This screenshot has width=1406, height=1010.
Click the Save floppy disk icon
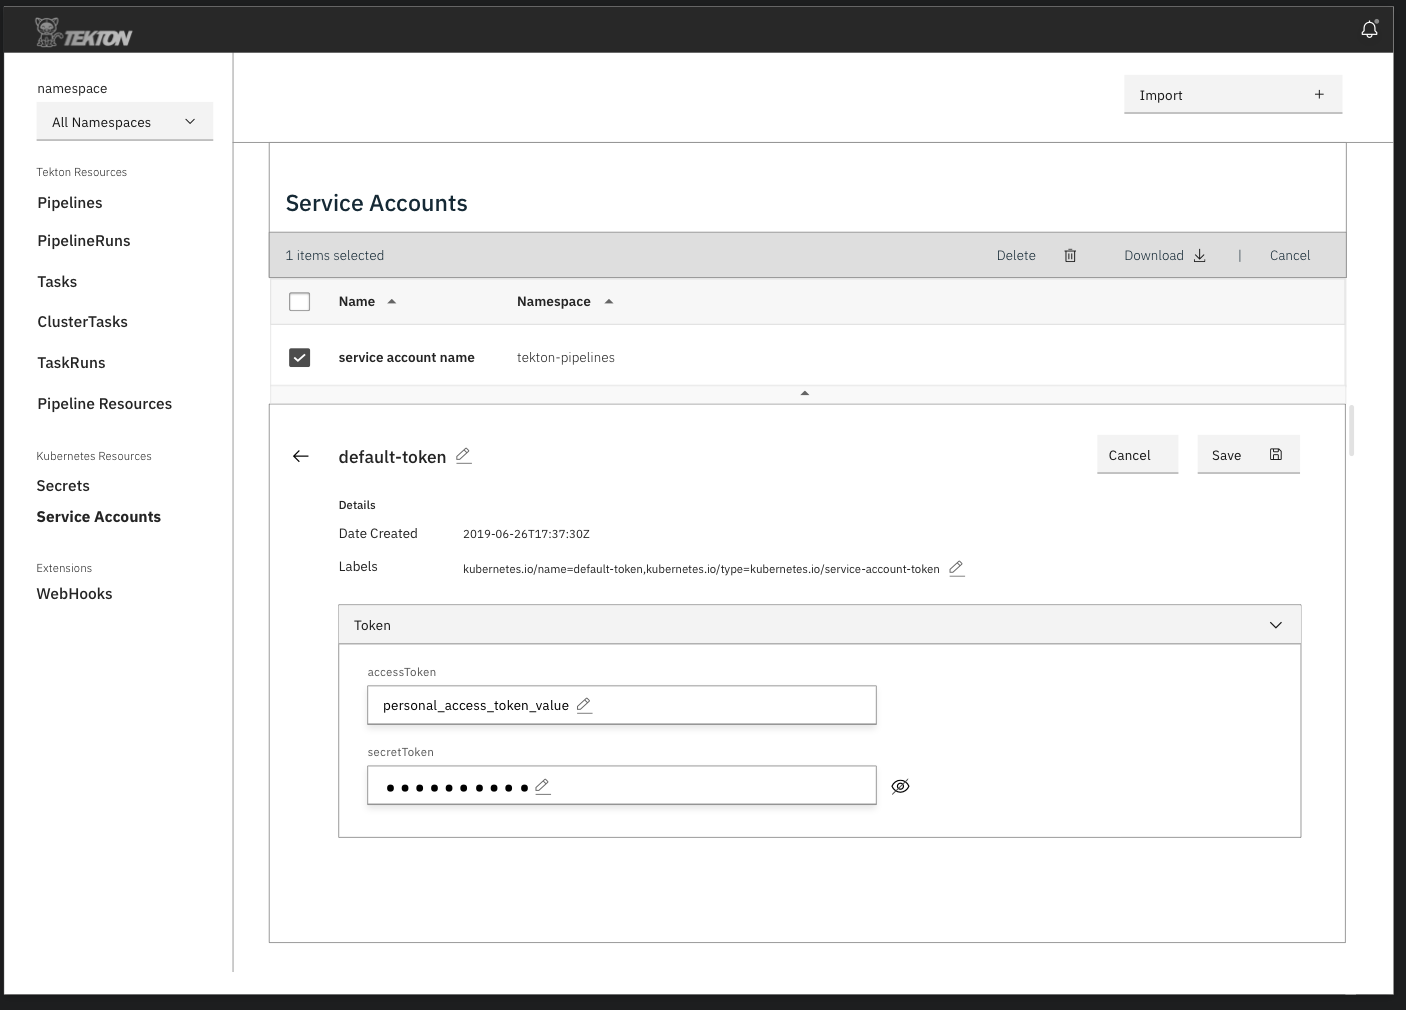1275,454
